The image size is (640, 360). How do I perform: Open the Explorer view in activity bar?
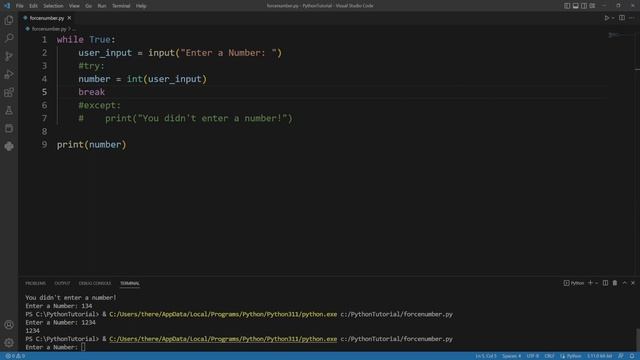click(x=9, y=20)
